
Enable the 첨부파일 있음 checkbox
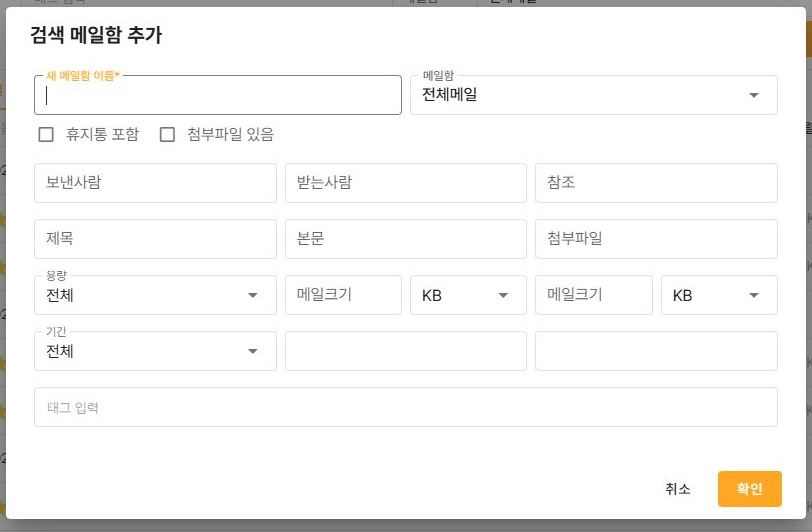(167, 135)
